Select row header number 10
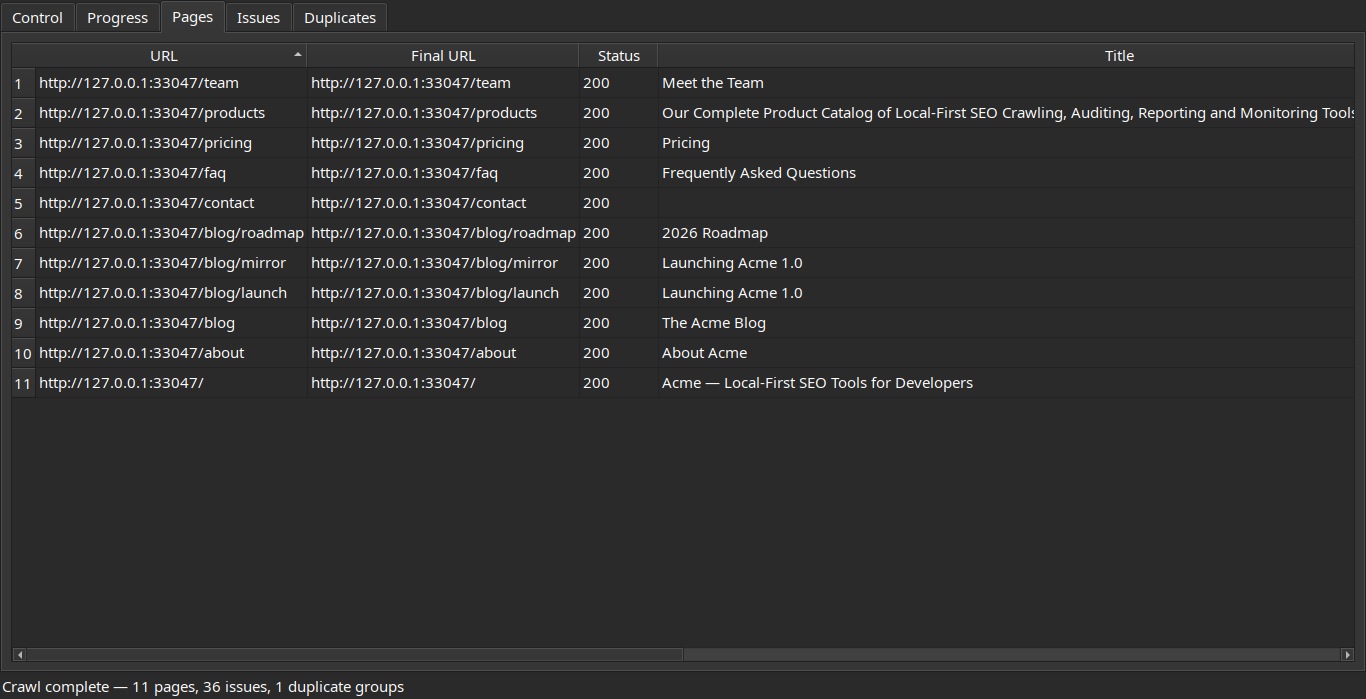The width and height of the screenshot is (1366, 699). 23,353
